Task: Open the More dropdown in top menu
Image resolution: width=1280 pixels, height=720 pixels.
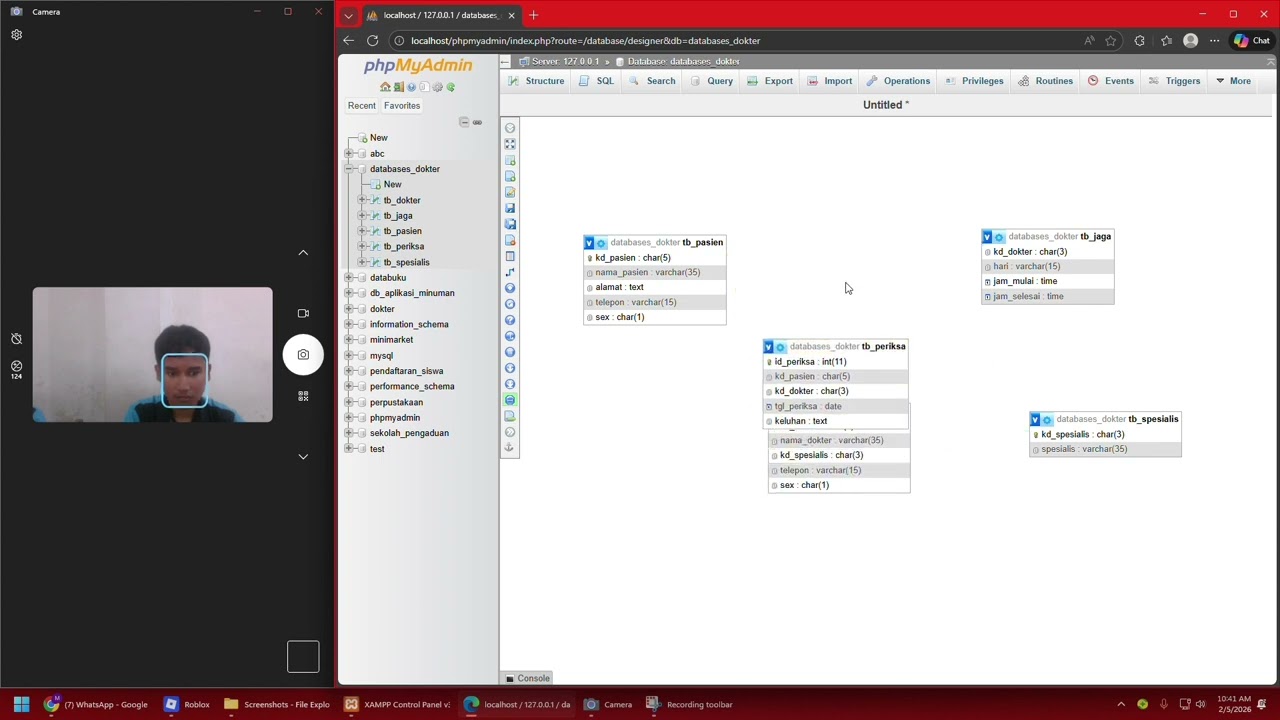Action: coord(1233,81)
